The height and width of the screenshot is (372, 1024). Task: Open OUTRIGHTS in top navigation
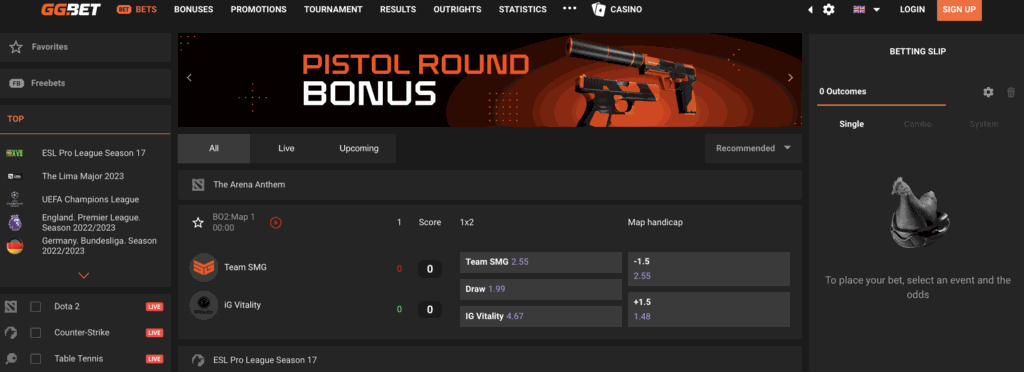click(457, 10)
